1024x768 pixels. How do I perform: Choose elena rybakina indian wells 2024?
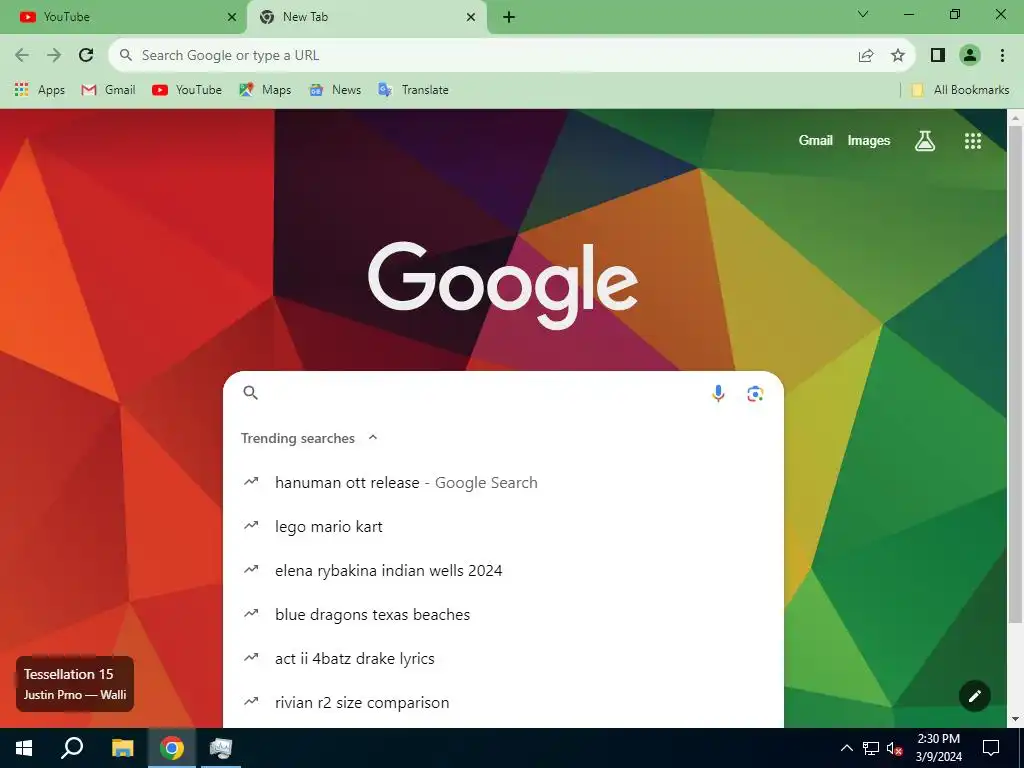click(503, 570)
